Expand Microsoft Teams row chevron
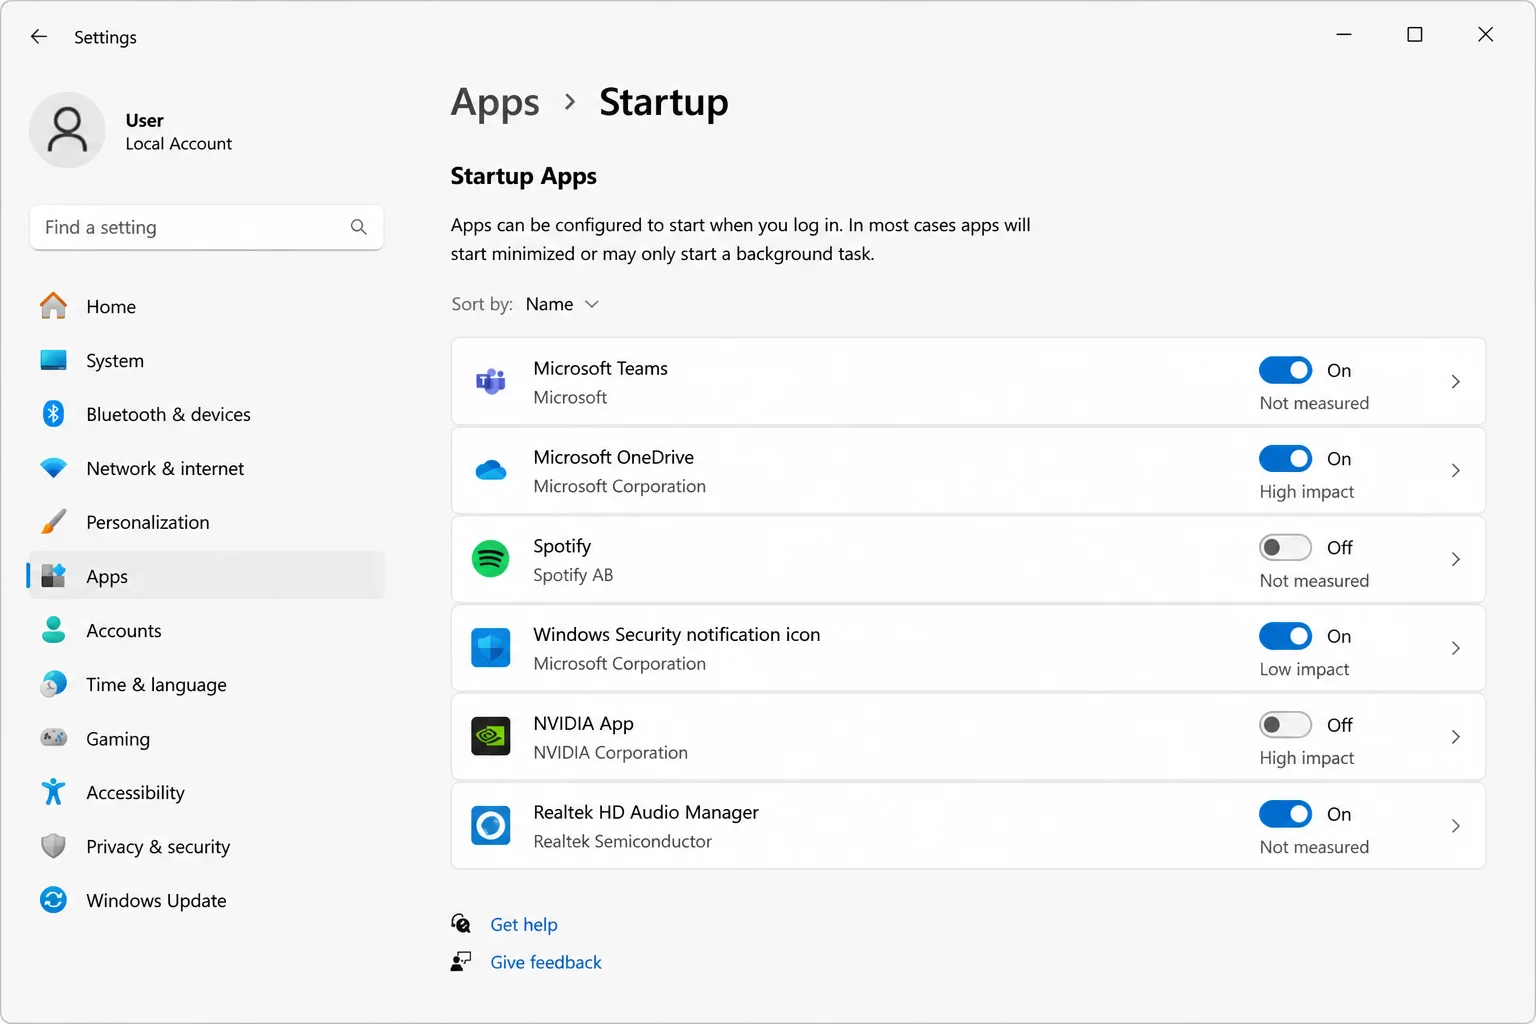The height and width of the screenshot is (1024, 1536). (1455, 381)
